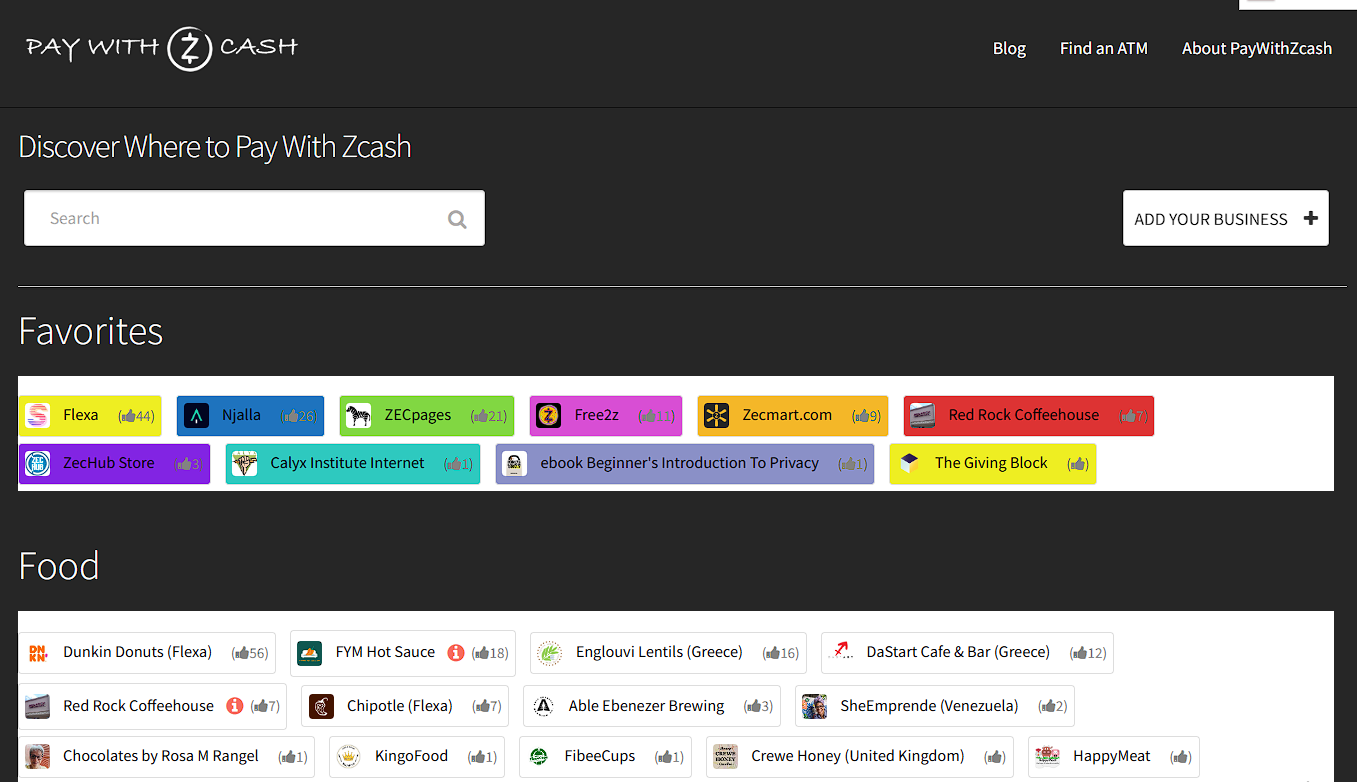Click the Able Ebenezer Brewing logo icon
Screen dimensions: 1357x782
pos(543,706)
